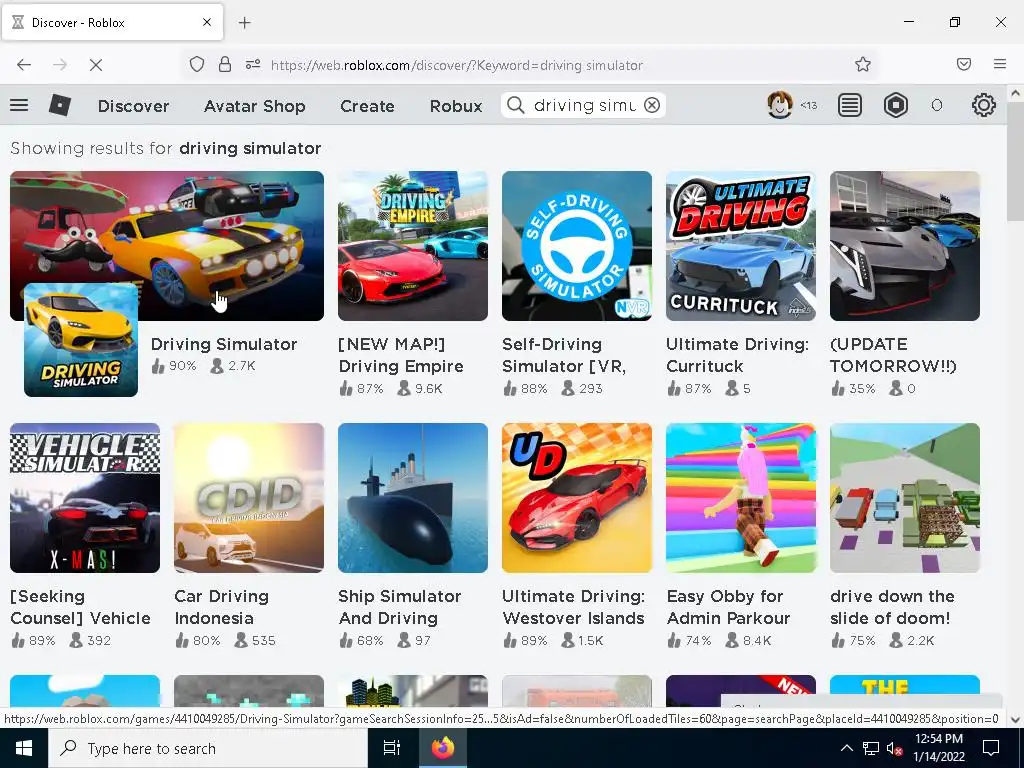
Task: Open the network status tray icon
Action: pyautogui.click(x=871, y=748)
